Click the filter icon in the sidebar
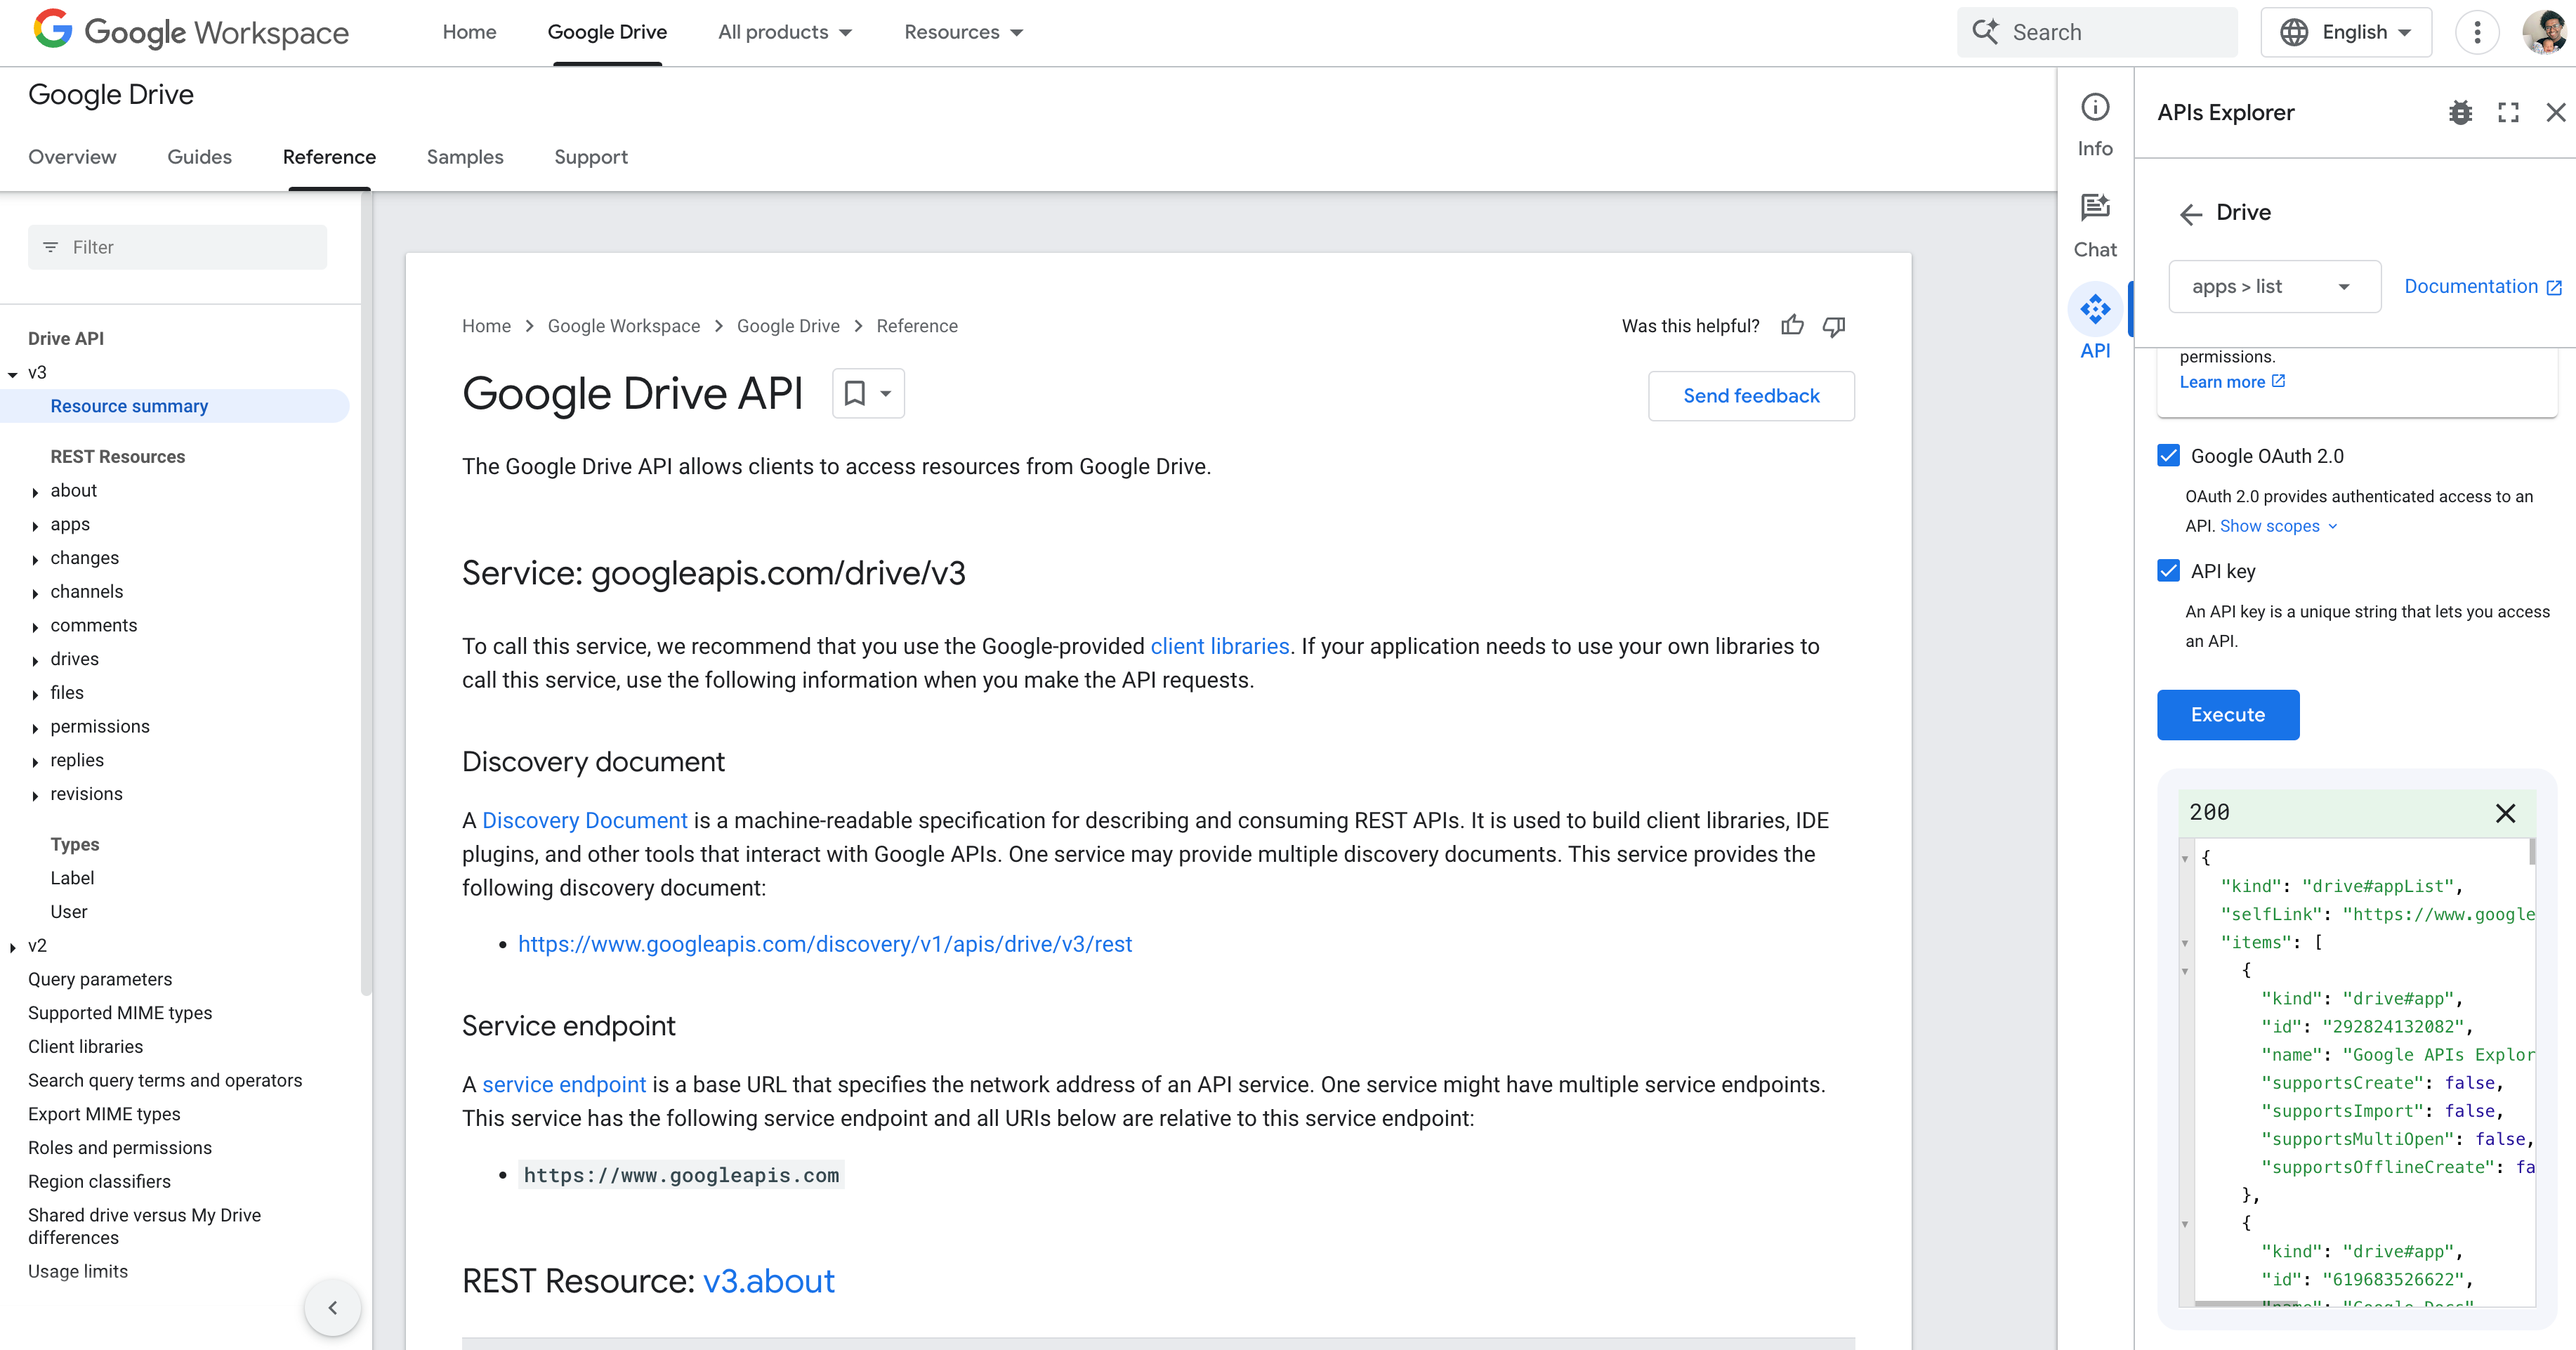 pyautogui.click(x=51, y=247)
